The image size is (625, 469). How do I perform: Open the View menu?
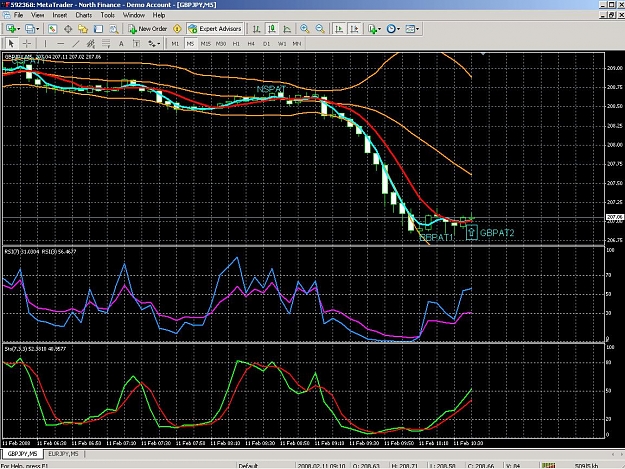[x=37, y=15]
